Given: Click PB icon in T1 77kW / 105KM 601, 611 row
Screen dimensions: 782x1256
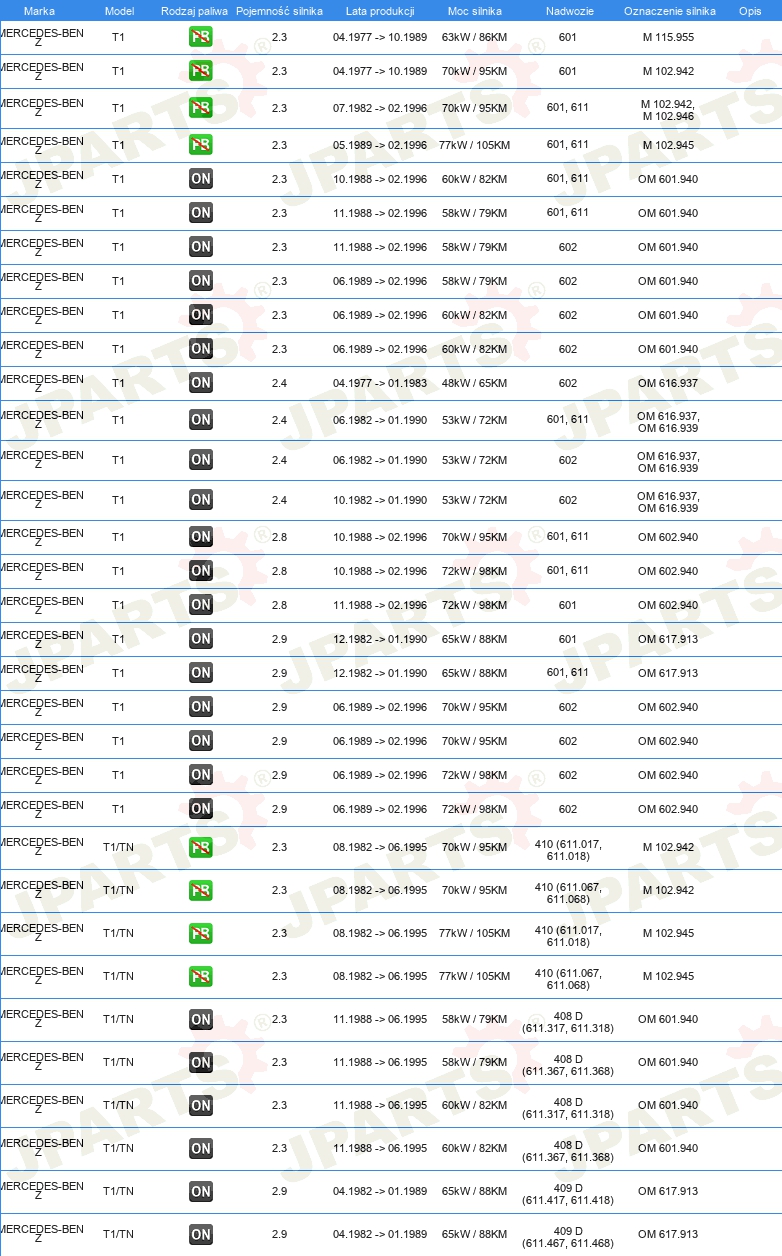Looking at the screenshot, I should coord(200,145).
